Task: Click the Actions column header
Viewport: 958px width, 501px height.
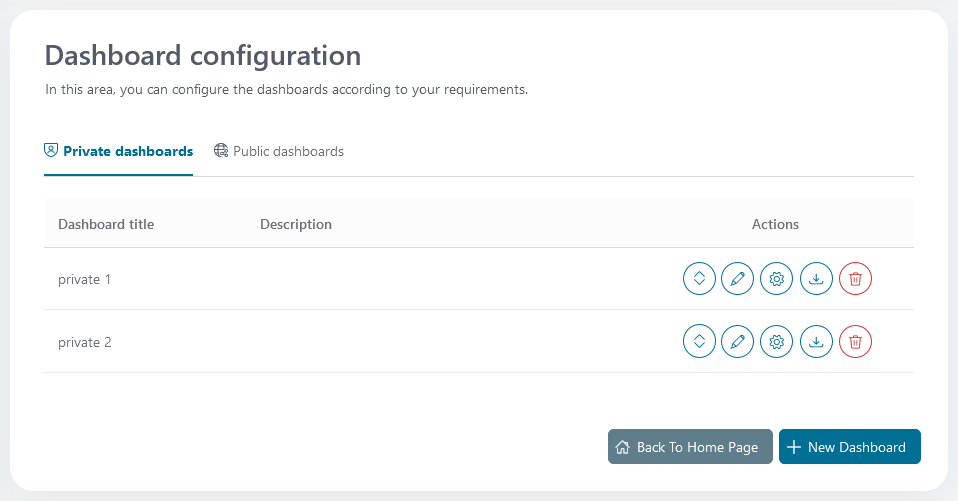Action: click(x=775, y=224)
